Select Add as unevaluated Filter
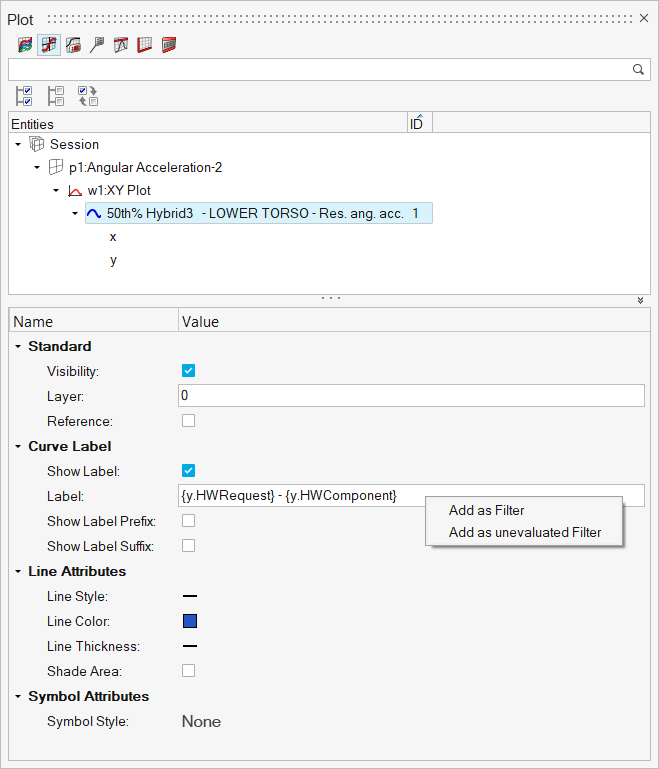 tap(525, 532)
